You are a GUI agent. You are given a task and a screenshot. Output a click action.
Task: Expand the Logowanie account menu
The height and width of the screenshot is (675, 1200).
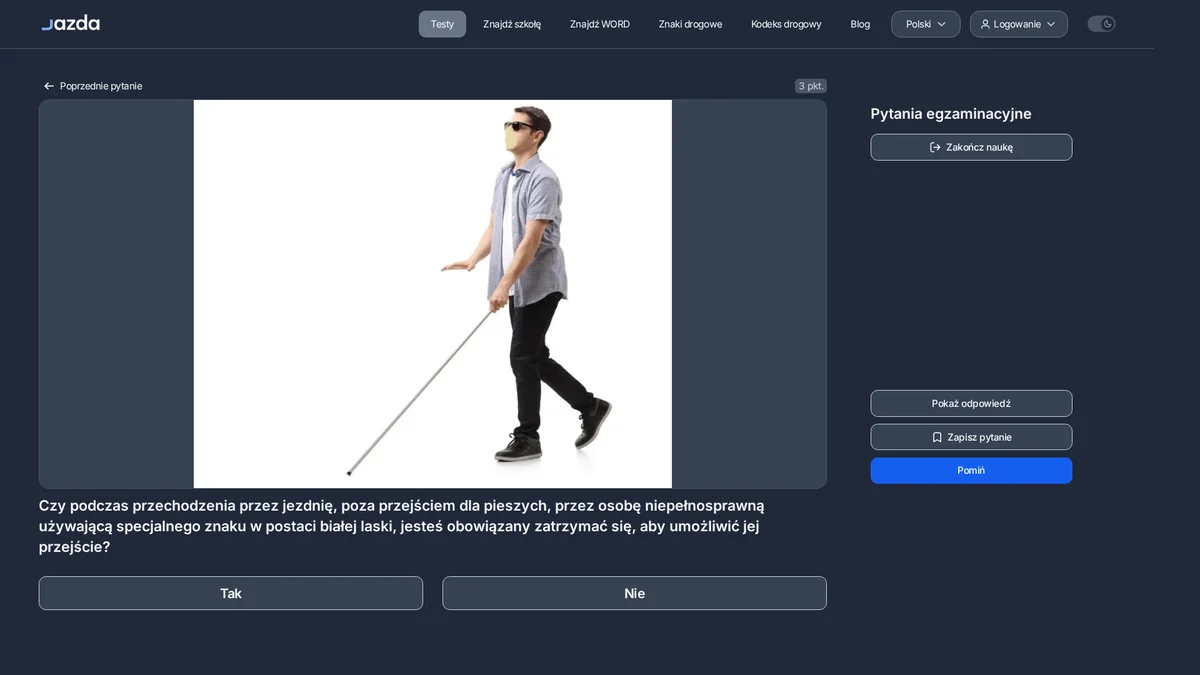pyautogui.click(x=1018, y=24)
